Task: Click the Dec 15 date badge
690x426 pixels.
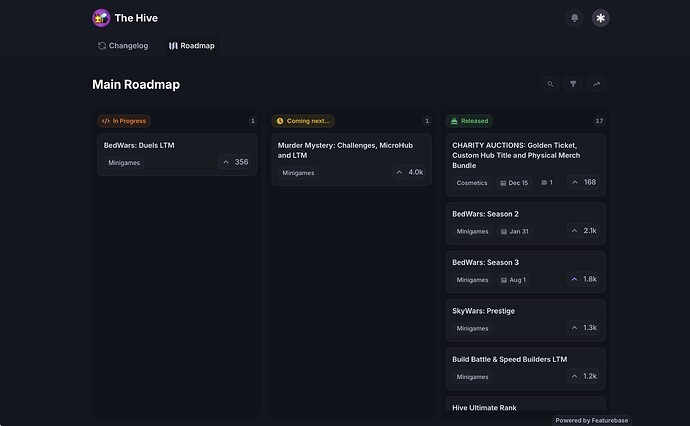Action: 514,183
